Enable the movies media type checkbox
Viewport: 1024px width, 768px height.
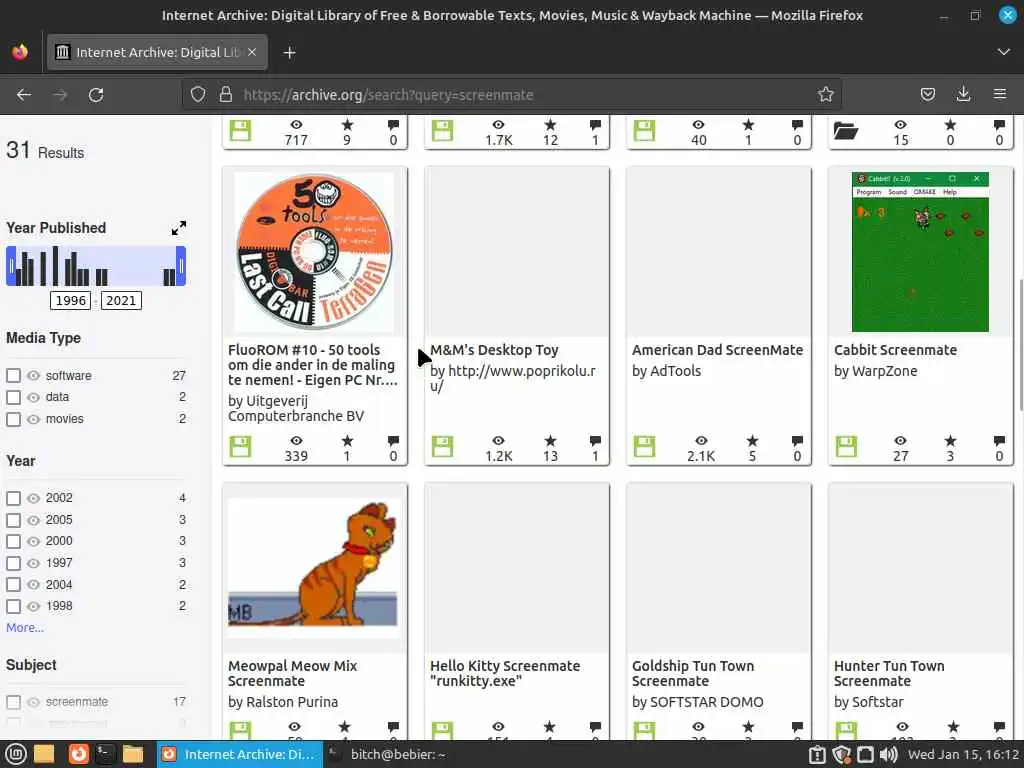click(x=13, y=419)
